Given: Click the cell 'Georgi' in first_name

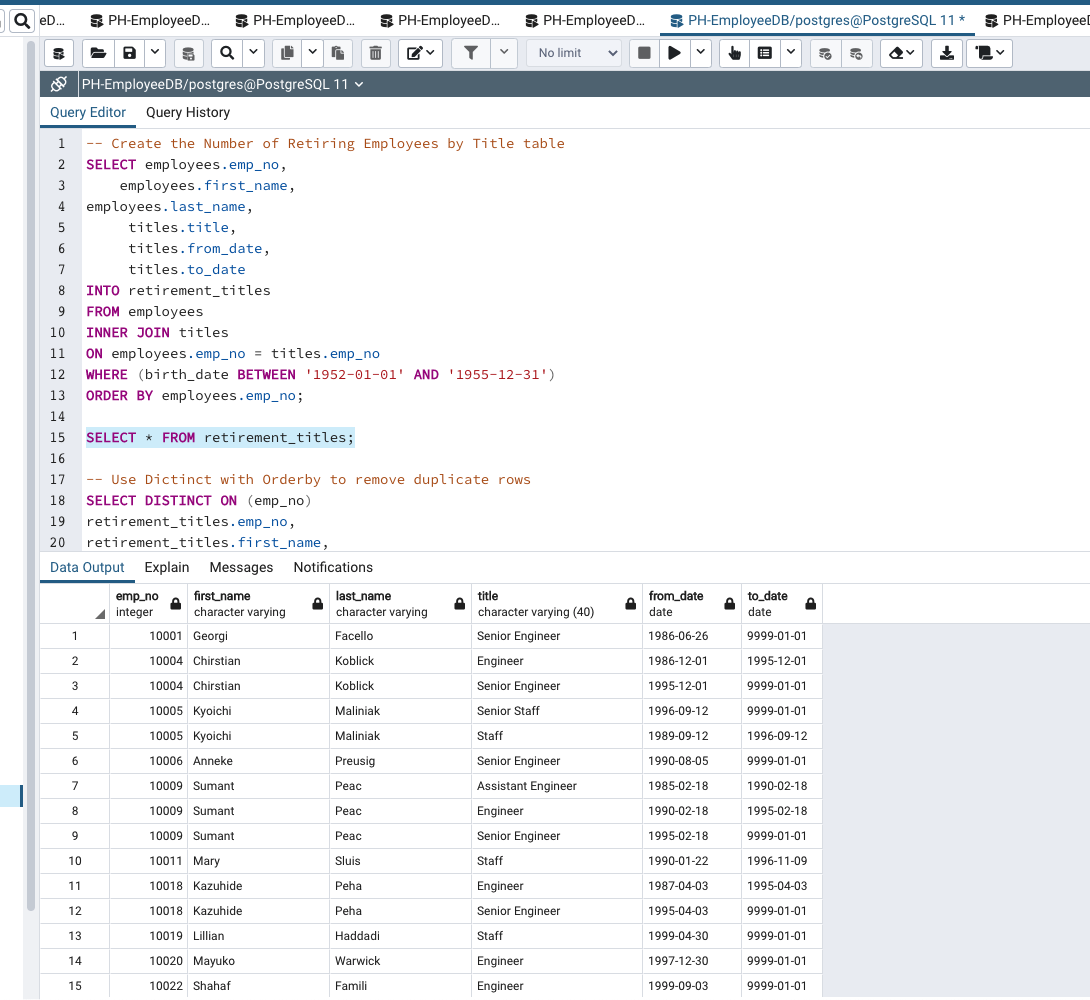Looking at the screenshot, I should [258, 636].
